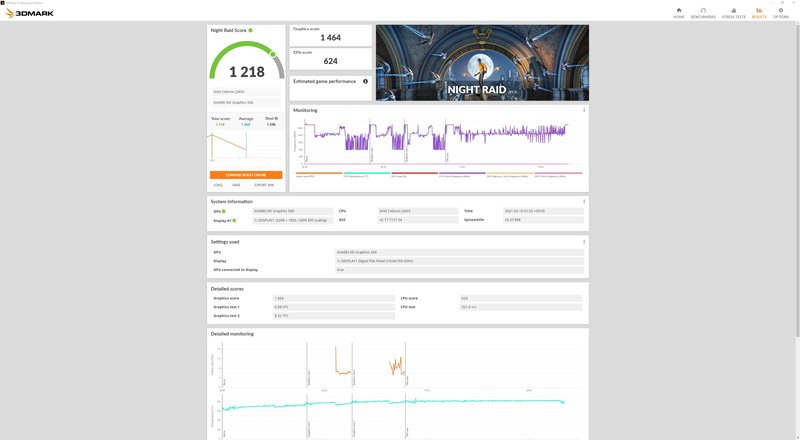
Task: Click the Load button
Action: [218, 185]
